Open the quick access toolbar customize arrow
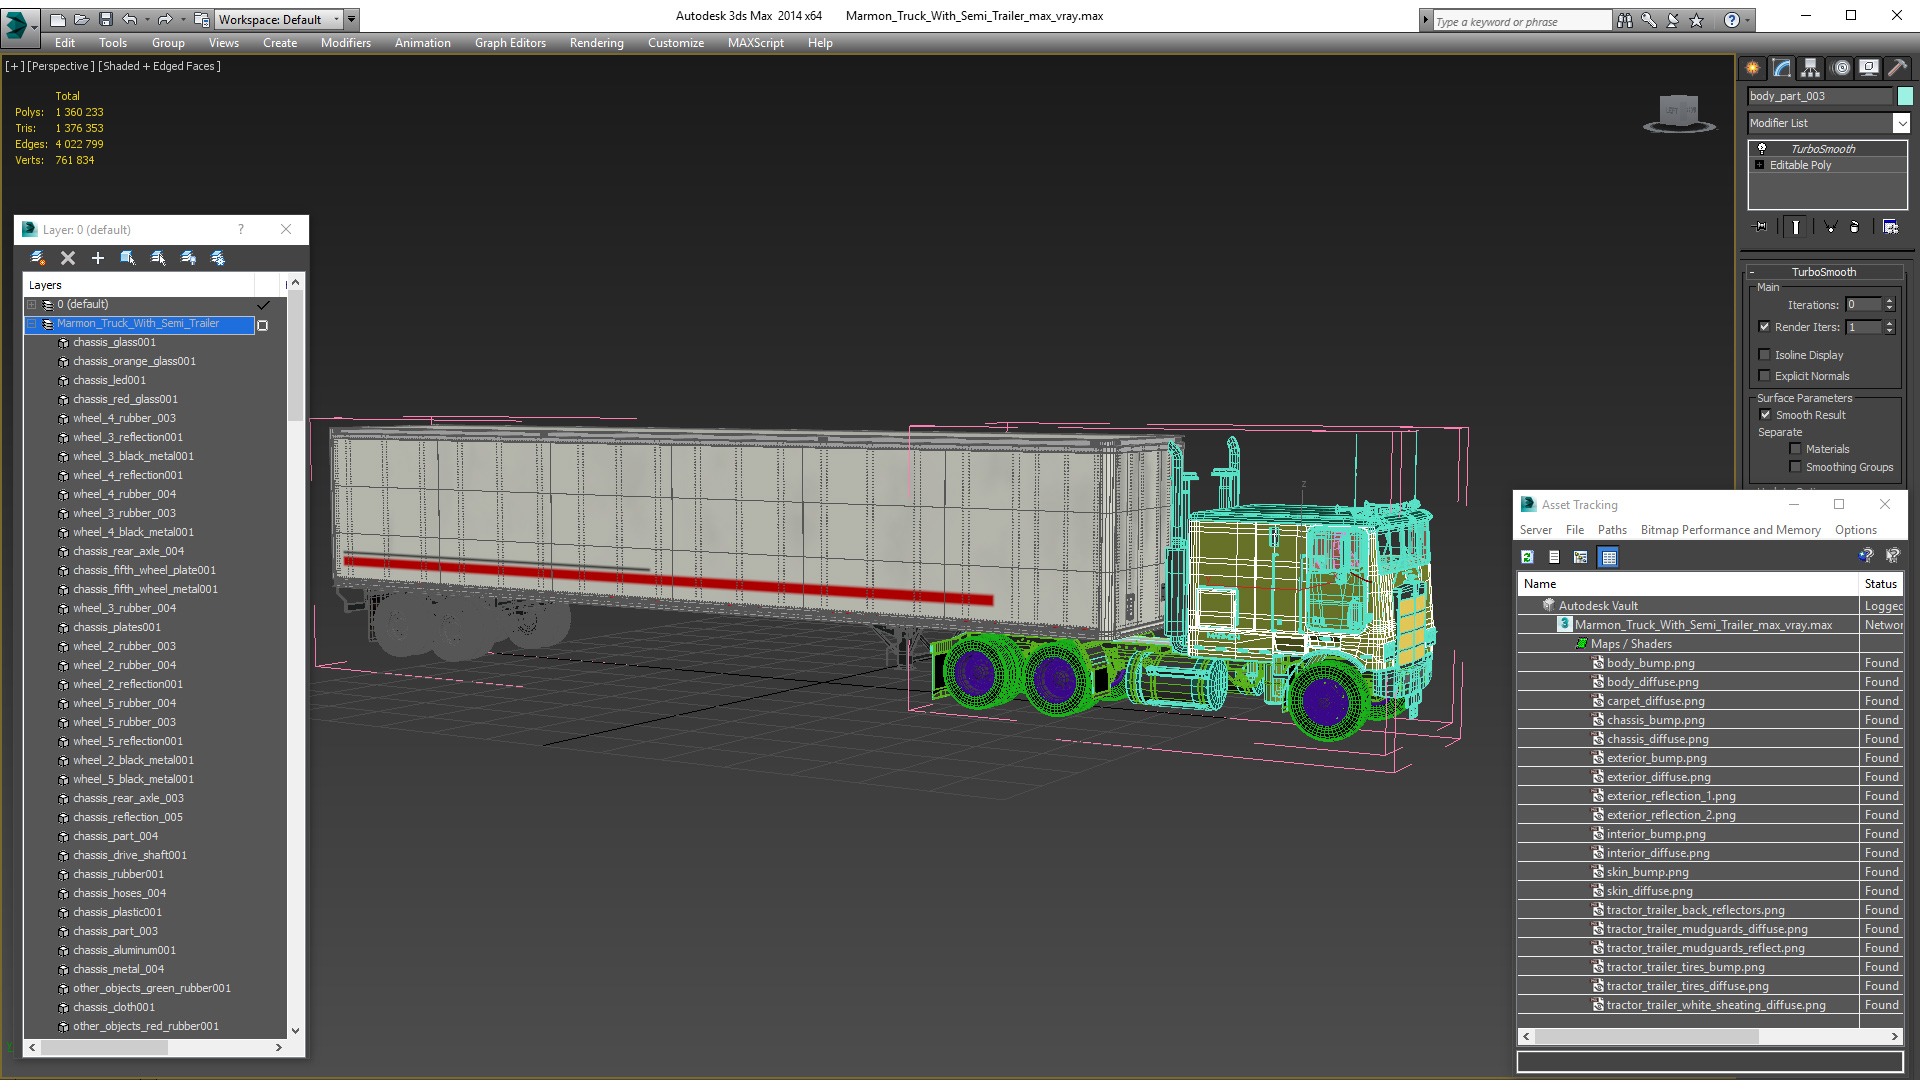Viewport: 1920px width, 1080px height. (x=351, y=19)
